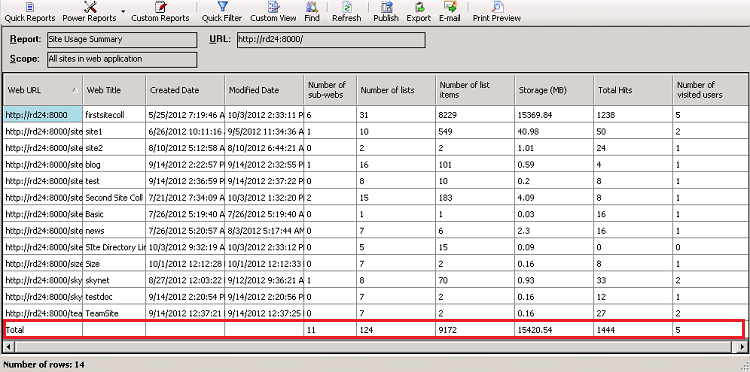Click the Scope field
Image resolution: width=750 pixels, height=372 pixels.
click(122, 59)
